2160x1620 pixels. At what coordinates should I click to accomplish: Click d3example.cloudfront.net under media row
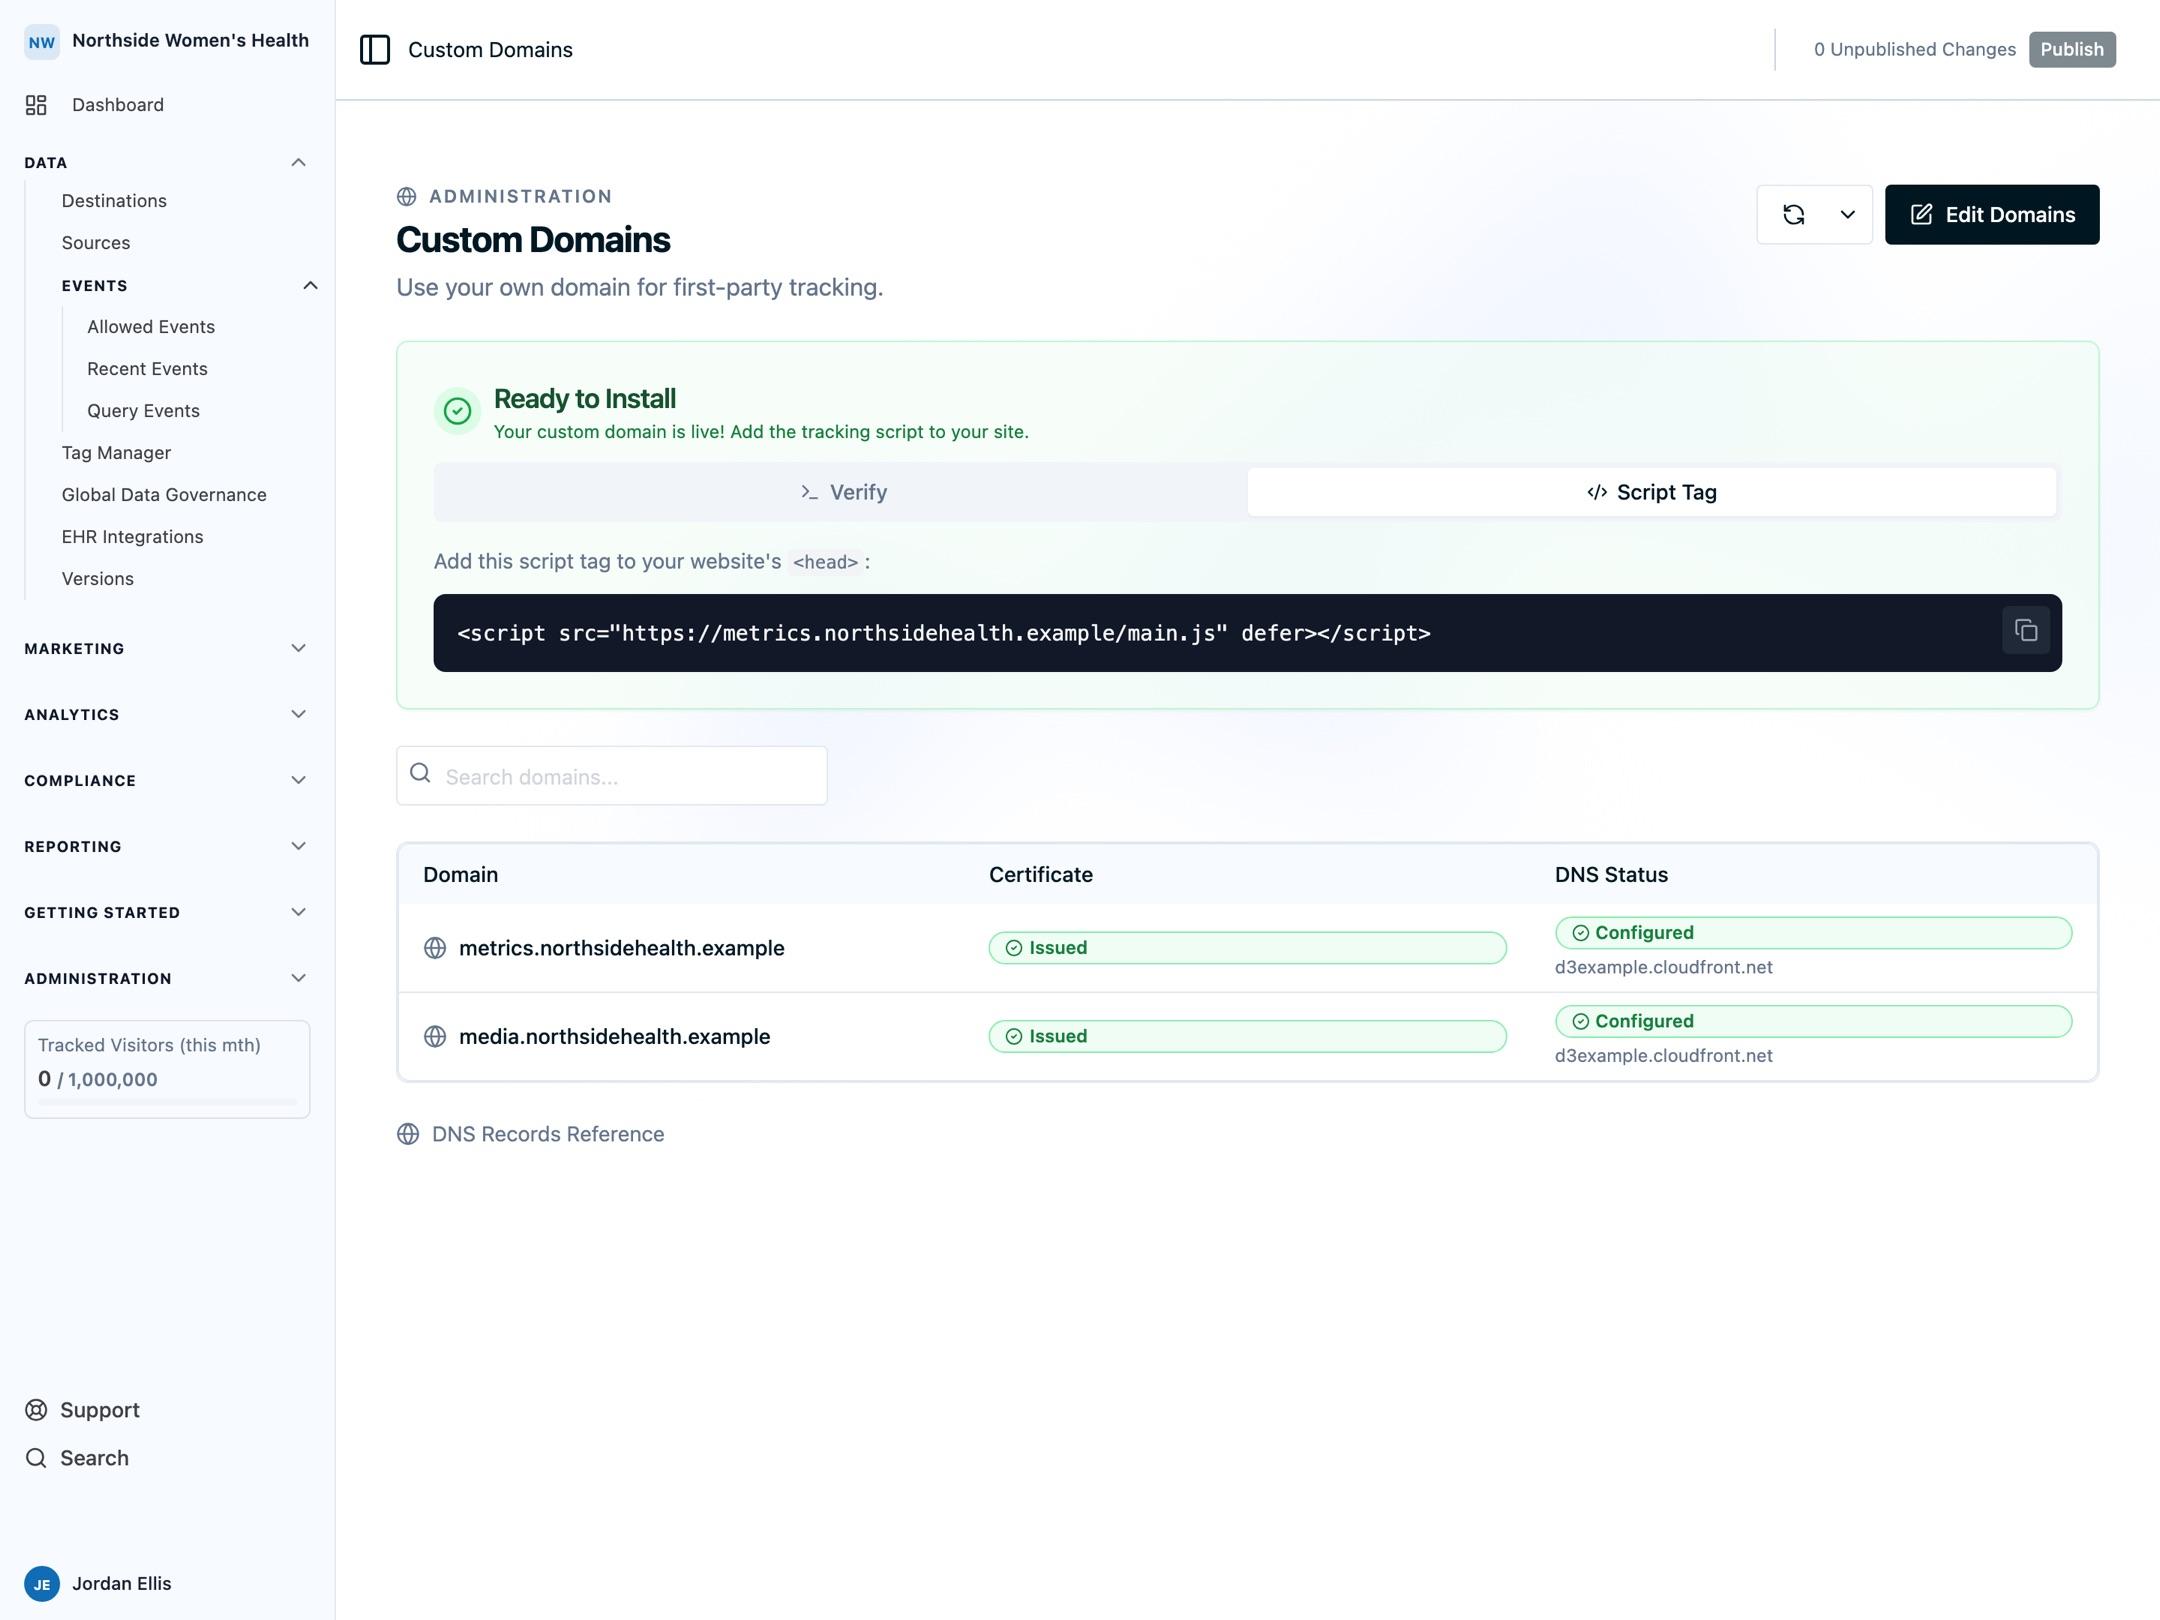[1663, 1056]
